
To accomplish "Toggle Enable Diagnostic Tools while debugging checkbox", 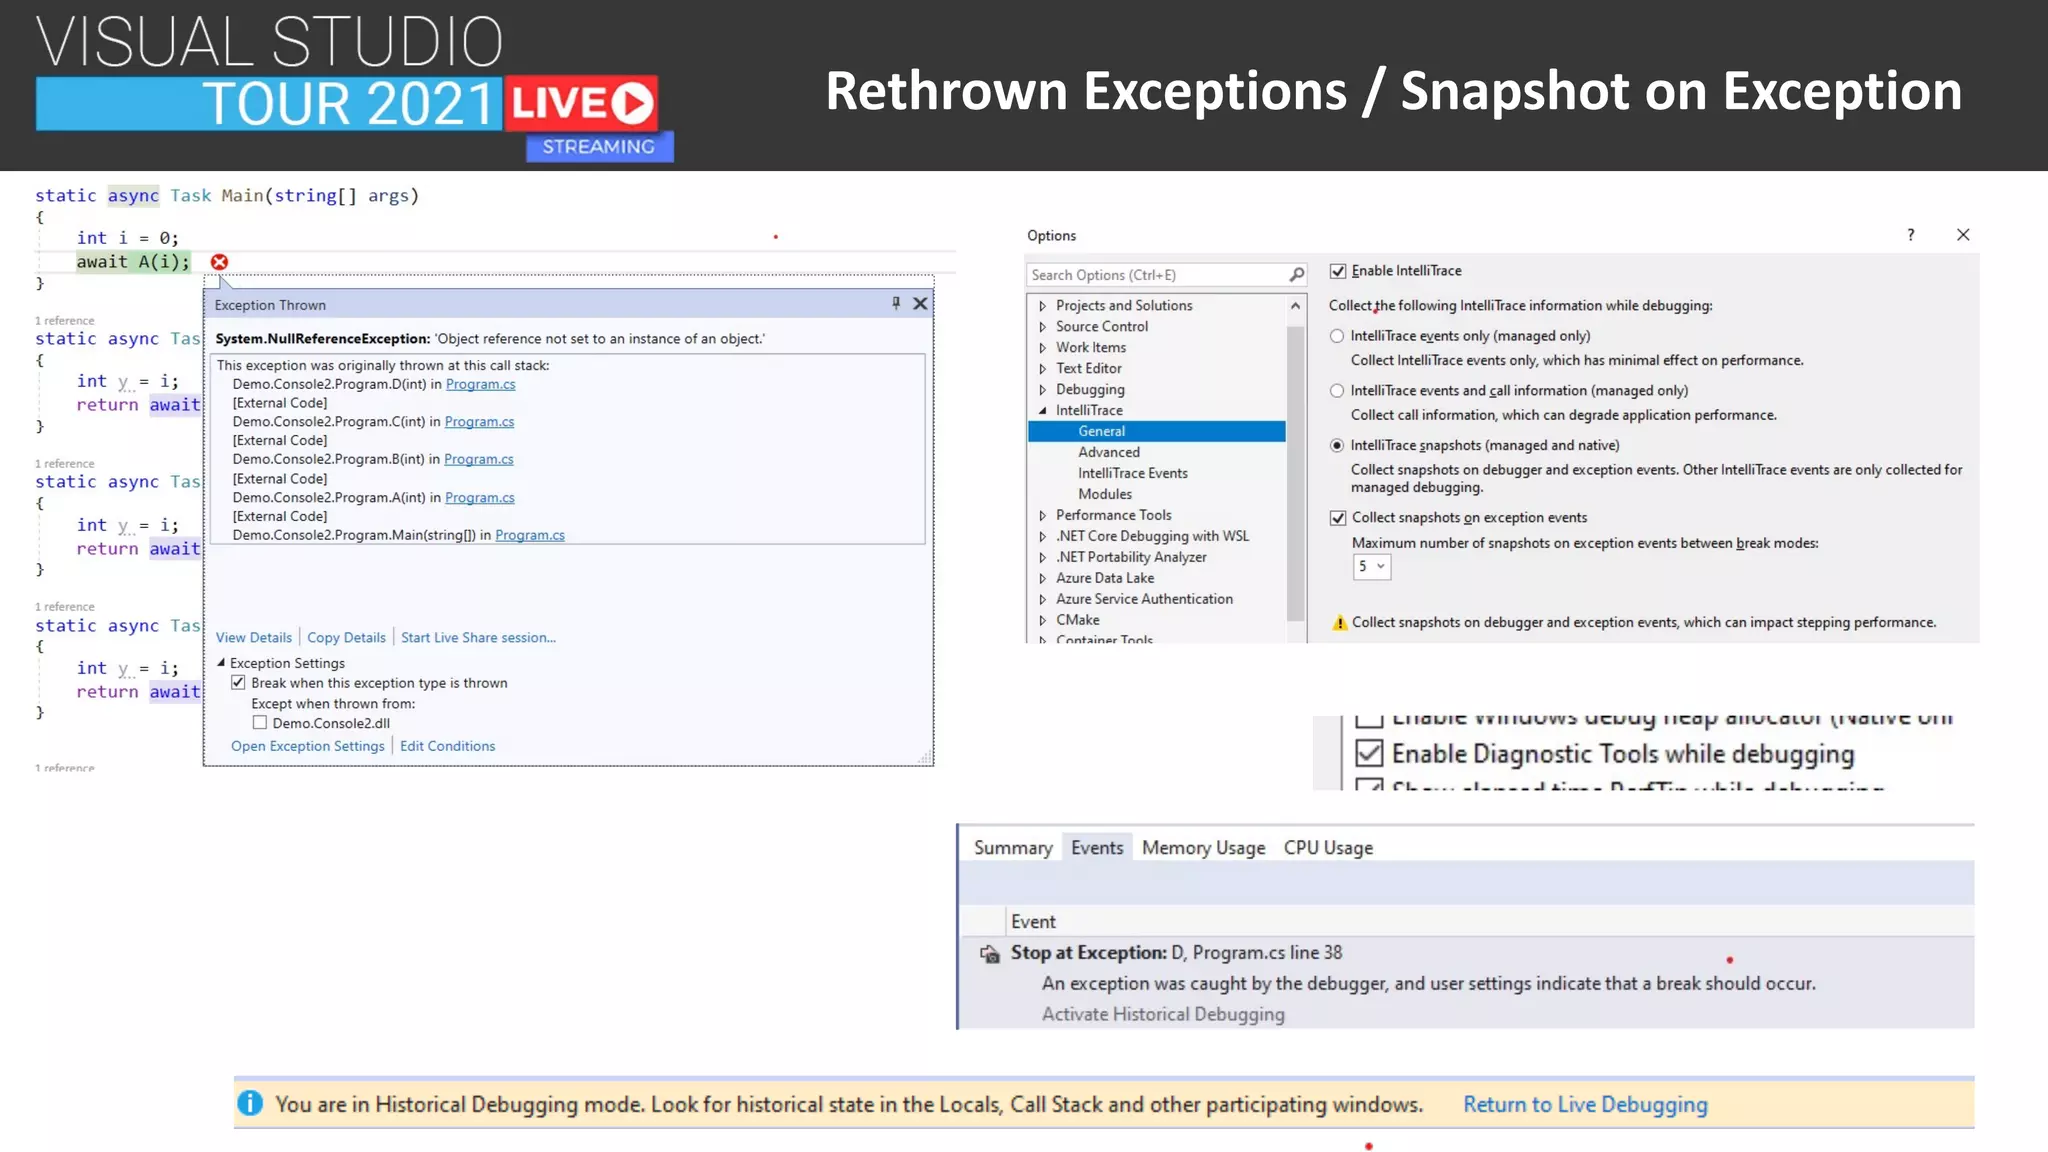I will tap(1369, 753).
